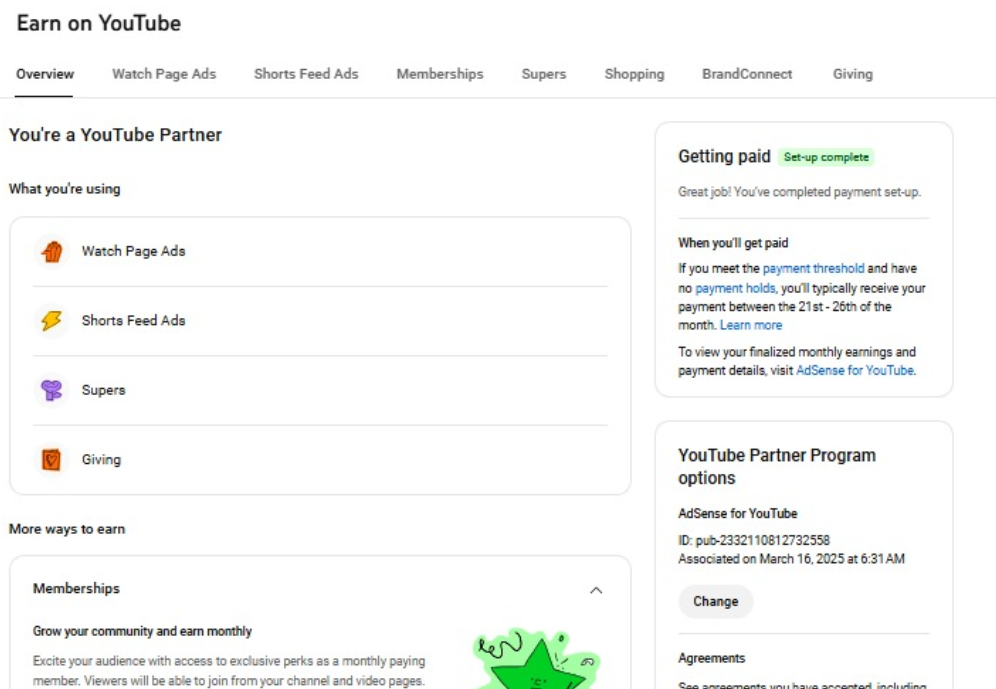This screenshot has height=689, width=996.
Task: Go to the Supers tab
Action: [x=544, y=74]
